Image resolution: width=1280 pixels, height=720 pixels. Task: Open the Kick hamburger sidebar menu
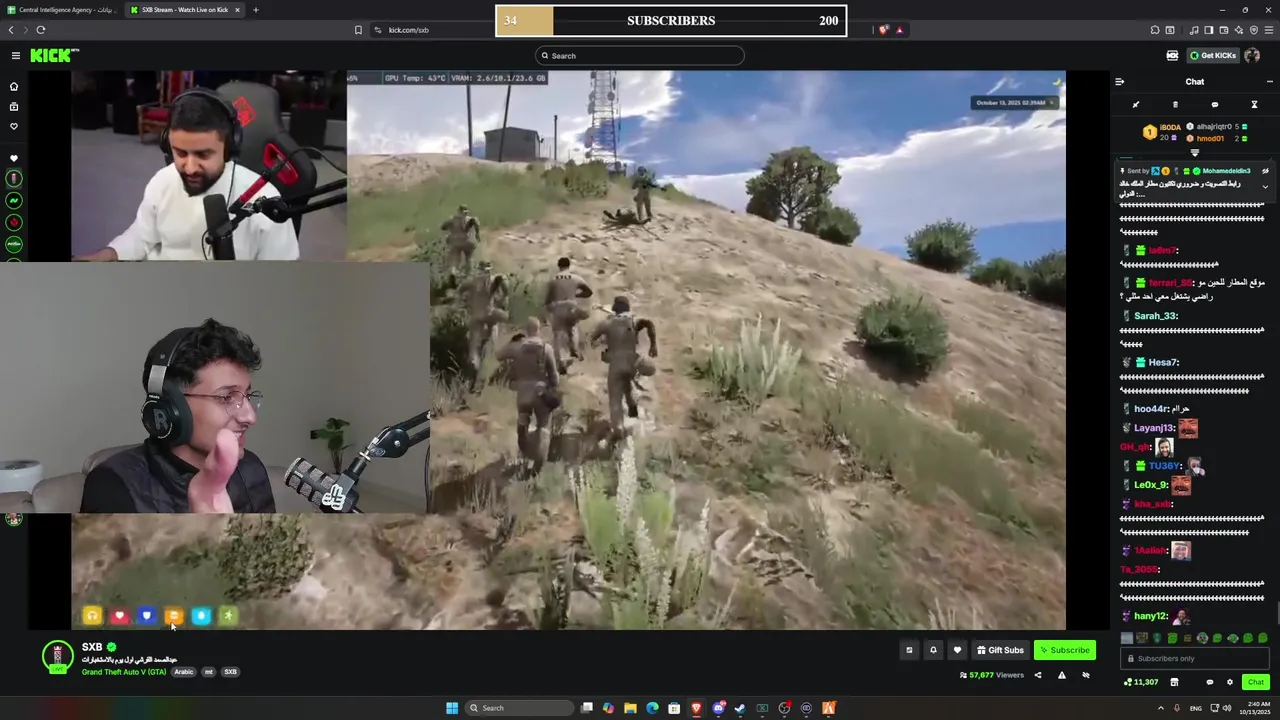pyautogui.click(x=15, y=56)
